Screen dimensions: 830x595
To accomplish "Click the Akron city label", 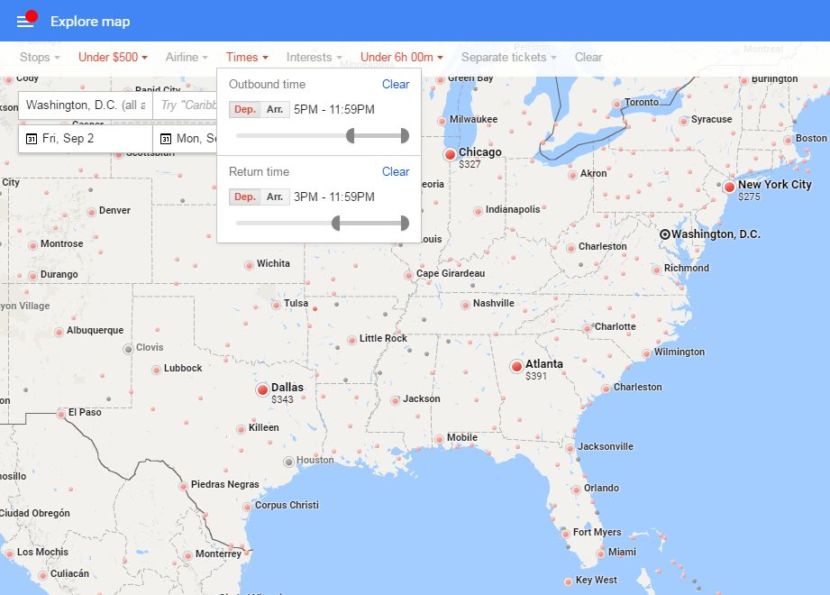I will [593, 173].
